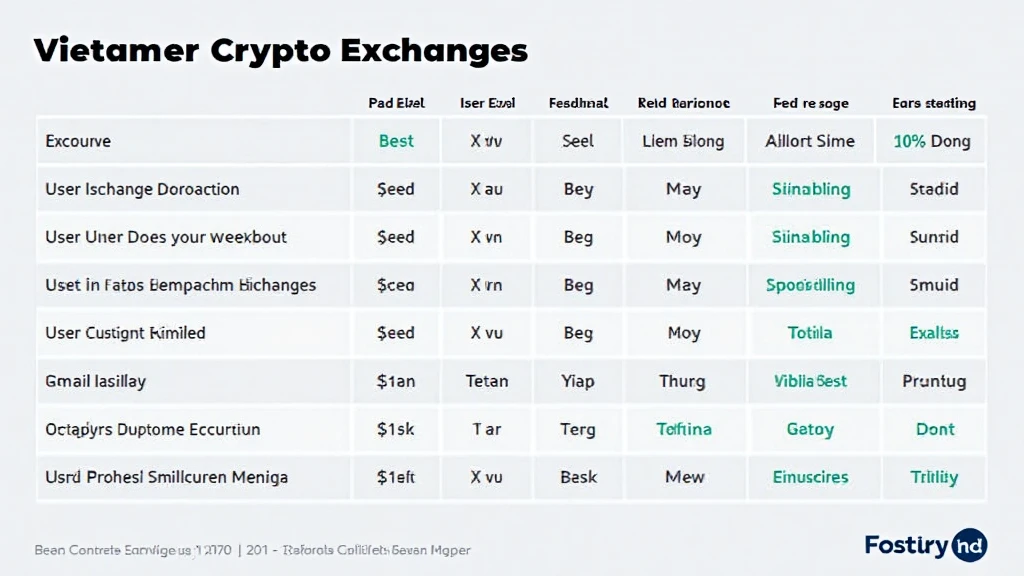Click the Liem Blong cell
1024x576 pixels.
tap(683, 141)
